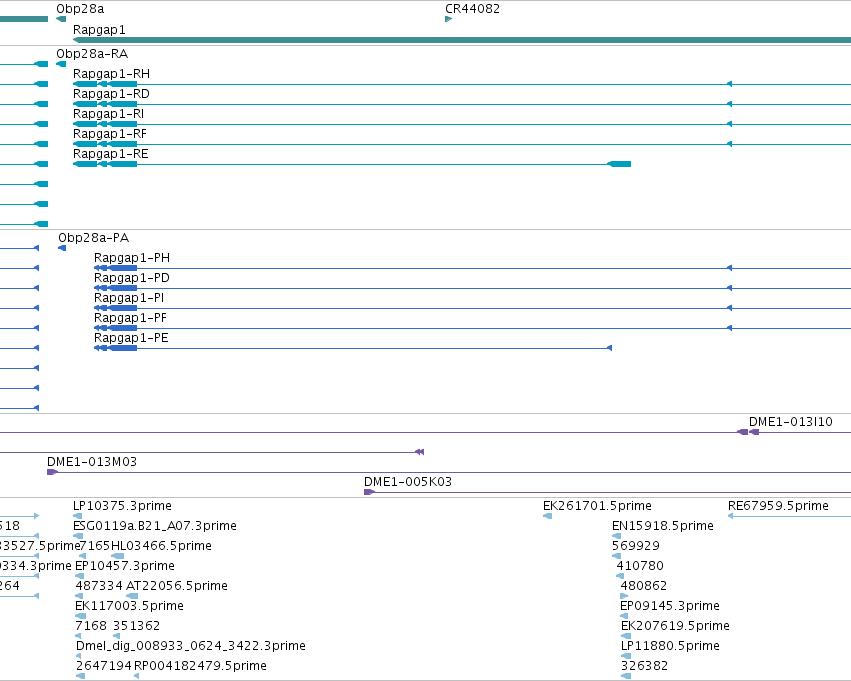The width and height of the screenshot is (851, 681).
Task: Click the right-end arrow of Rapgap1-PE
Action: [x=609, y=348]
